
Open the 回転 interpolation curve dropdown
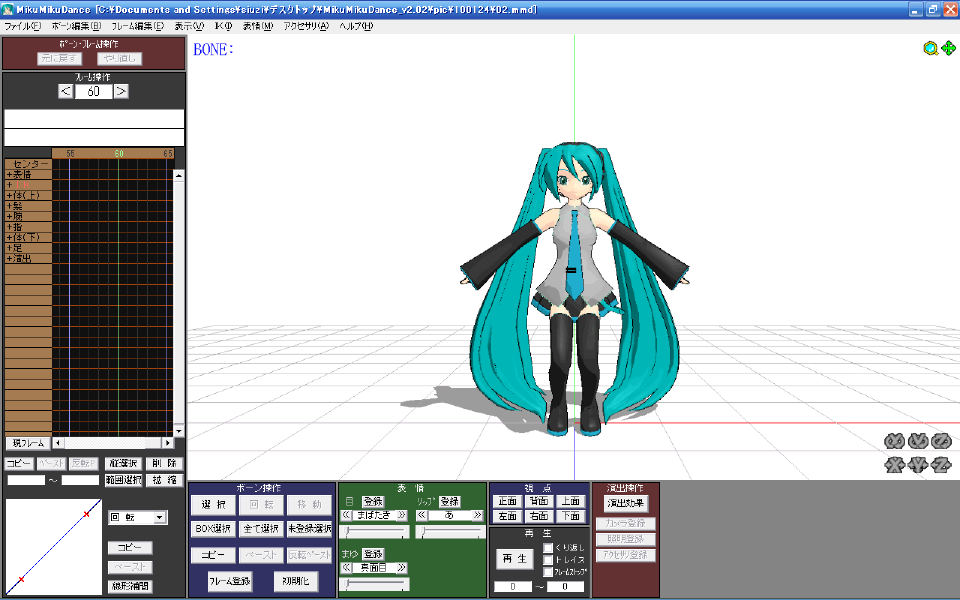(x=159, y=517)
